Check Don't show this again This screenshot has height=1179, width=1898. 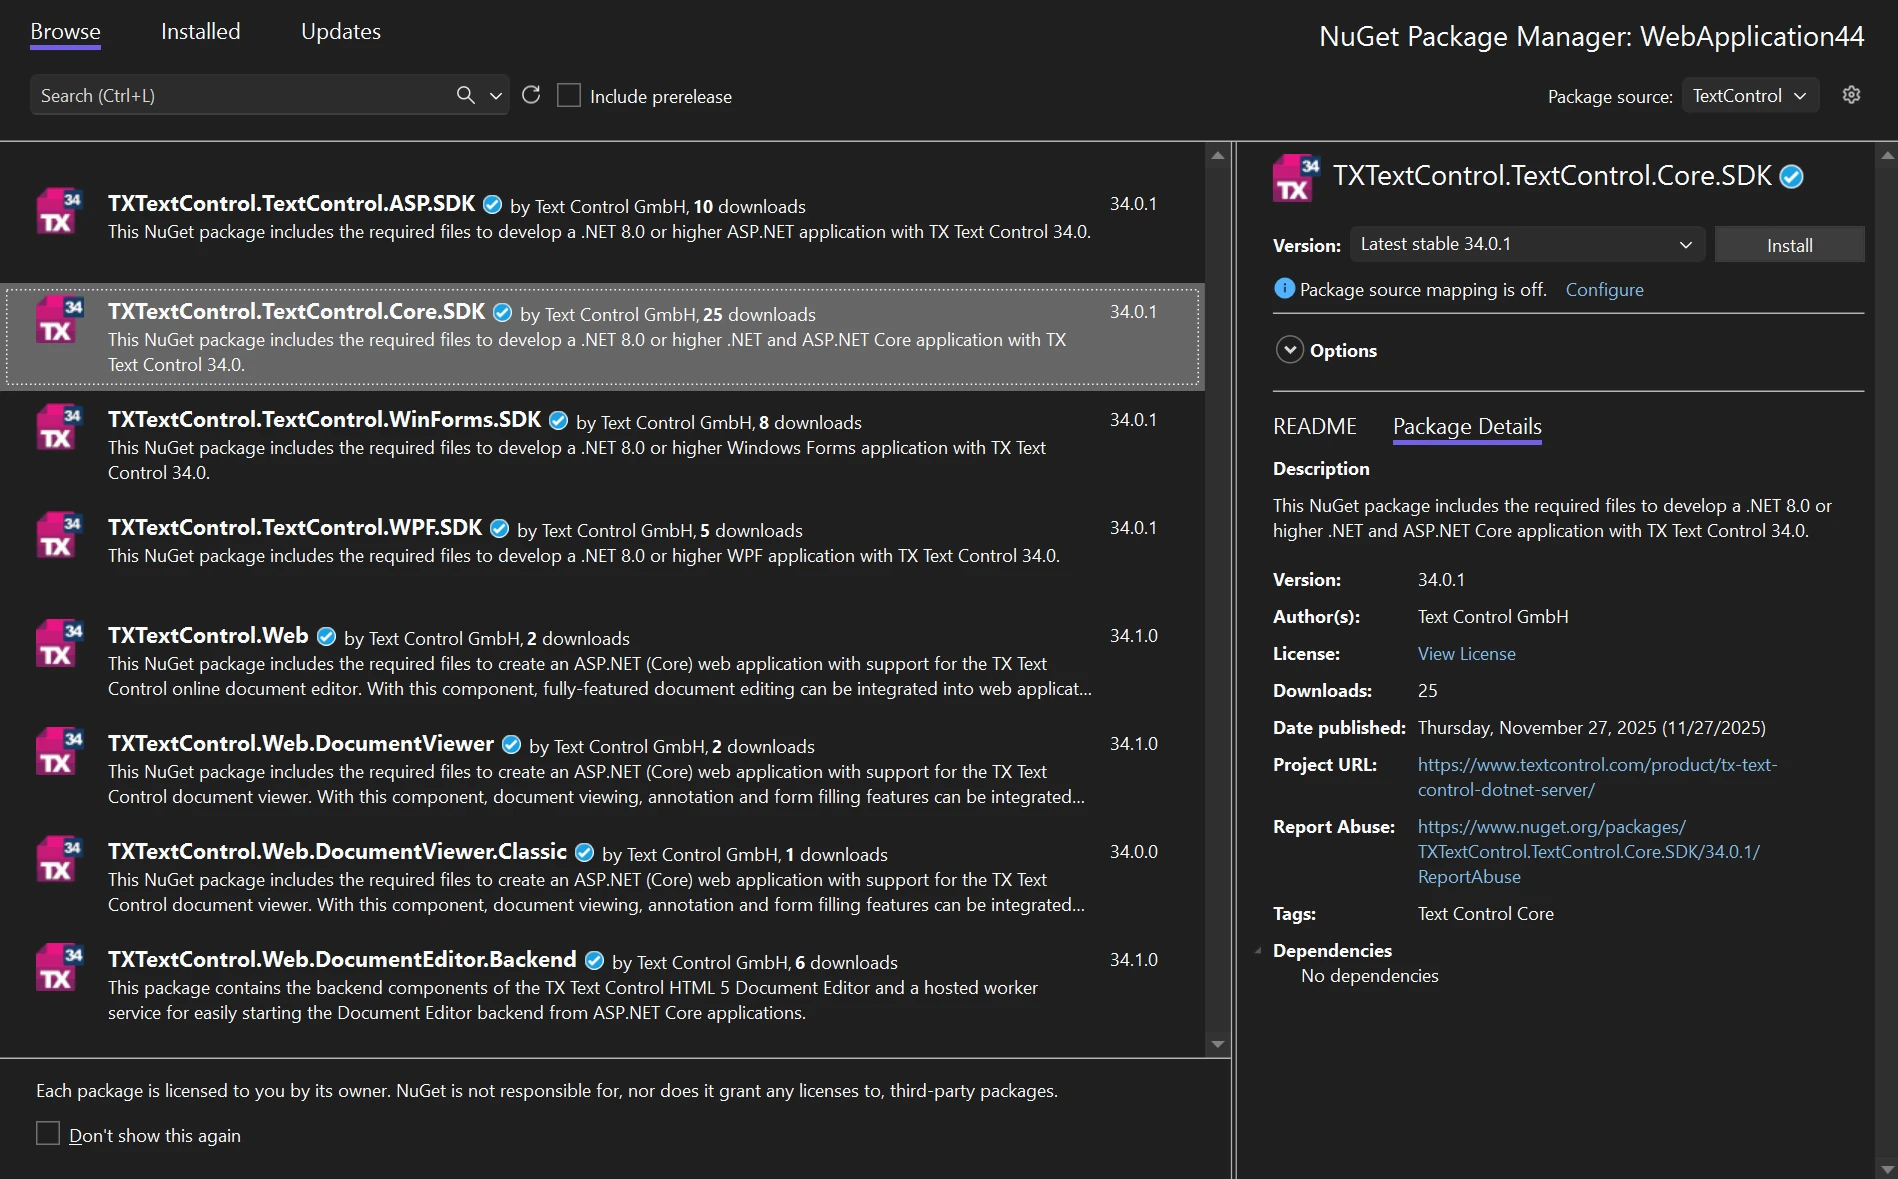click(x=47, y=1133)
